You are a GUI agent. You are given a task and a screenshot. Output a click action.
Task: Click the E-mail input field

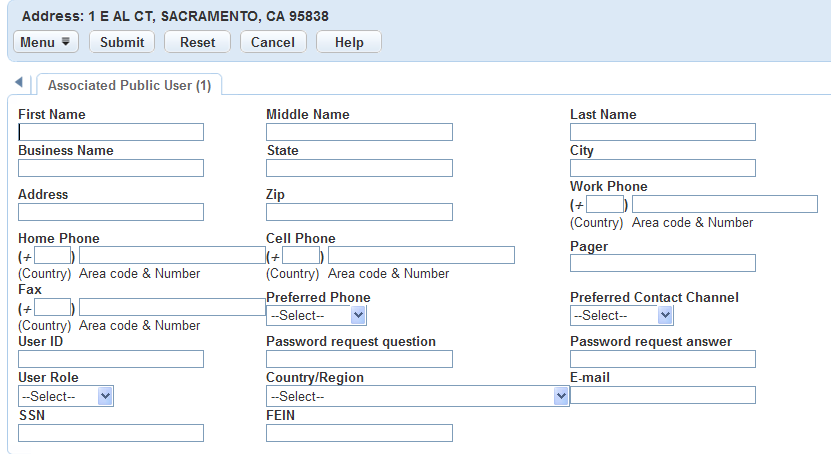pyautogui.click(x=662, y=395)
